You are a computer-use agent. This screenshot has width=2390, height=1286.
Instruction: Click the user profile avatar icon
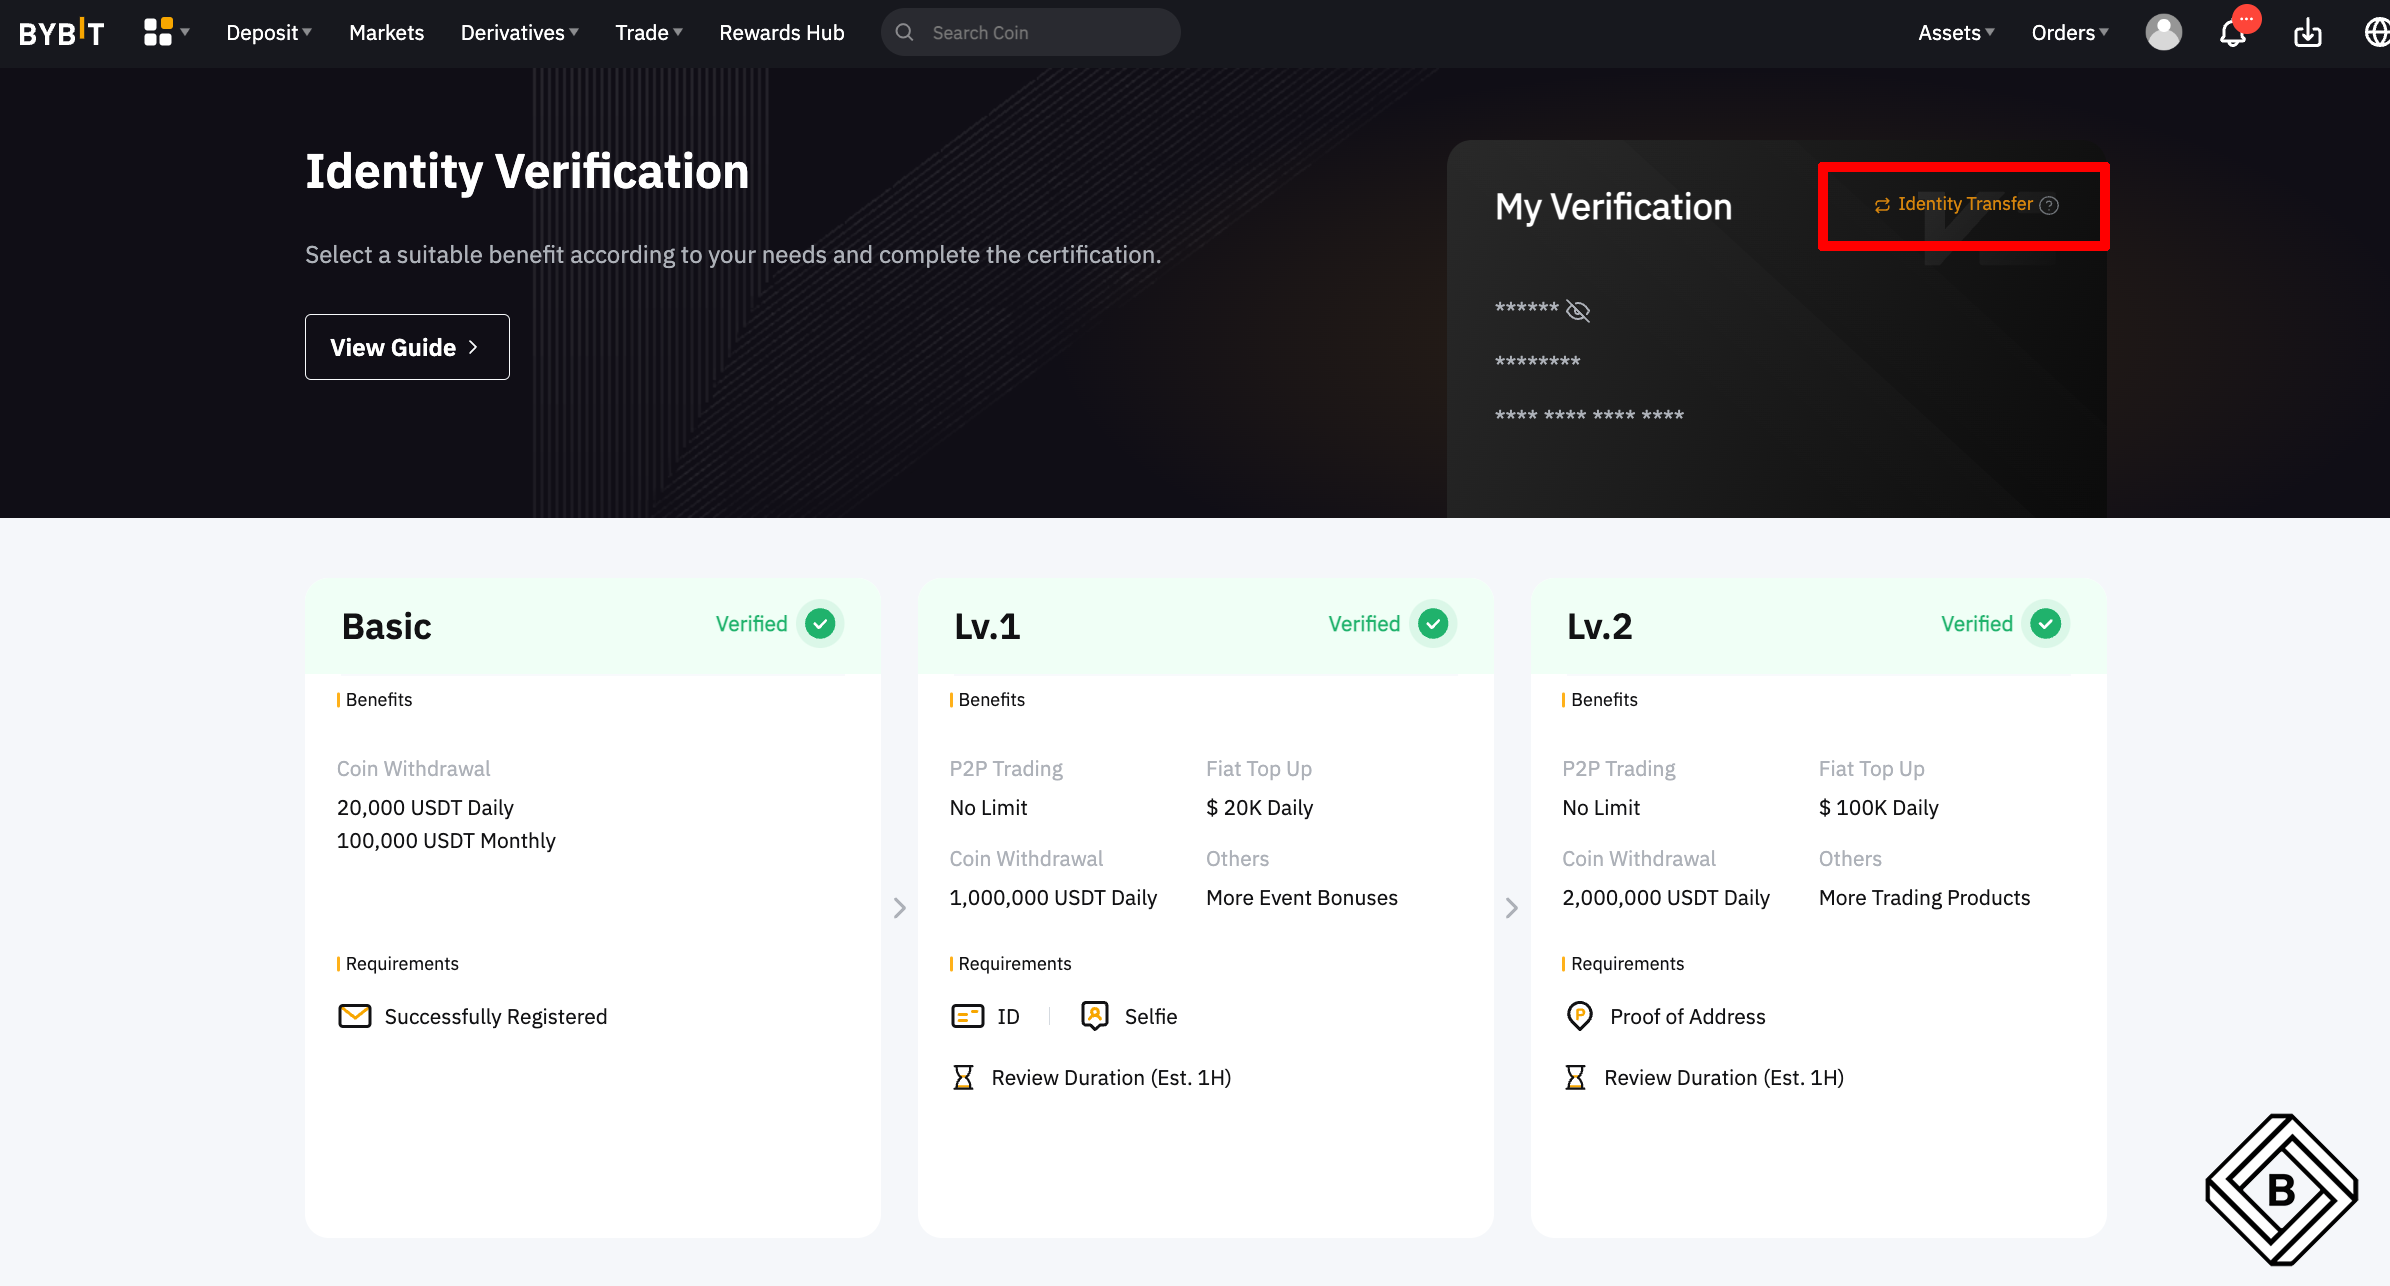tap(2163, 33)
